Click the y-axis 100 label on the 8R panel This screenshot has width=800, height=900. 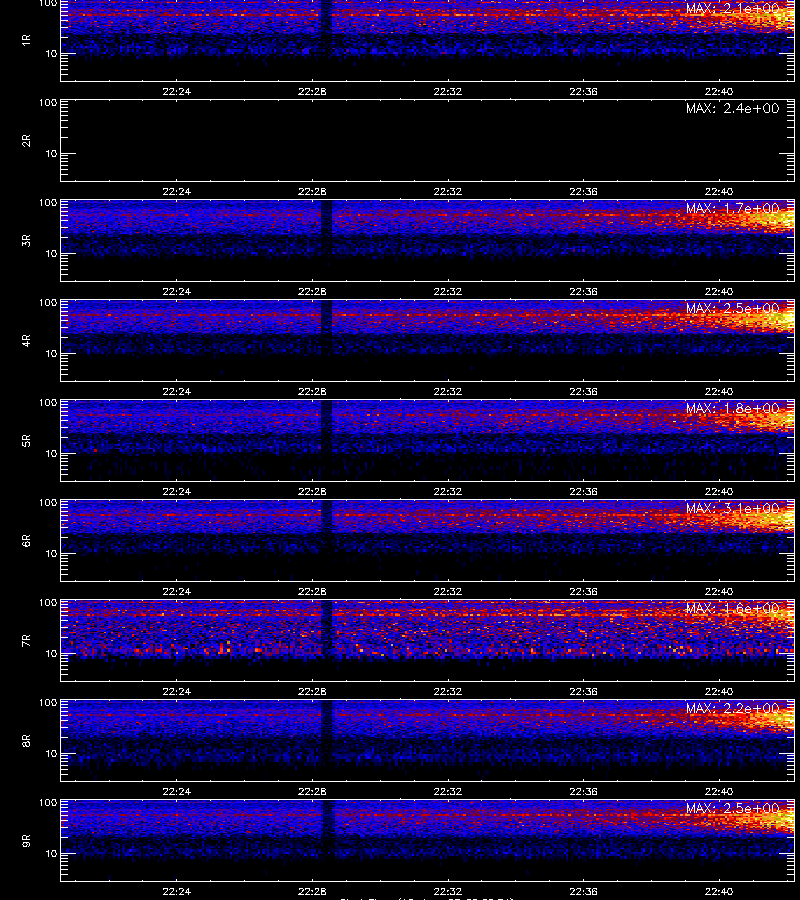coord(48,703)
